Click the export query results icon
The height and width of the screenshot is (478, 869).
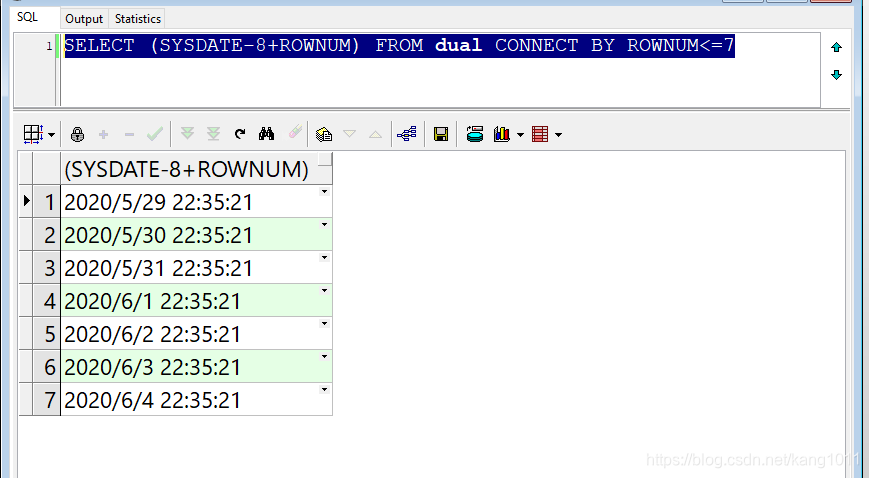click(x=324, y=134)
